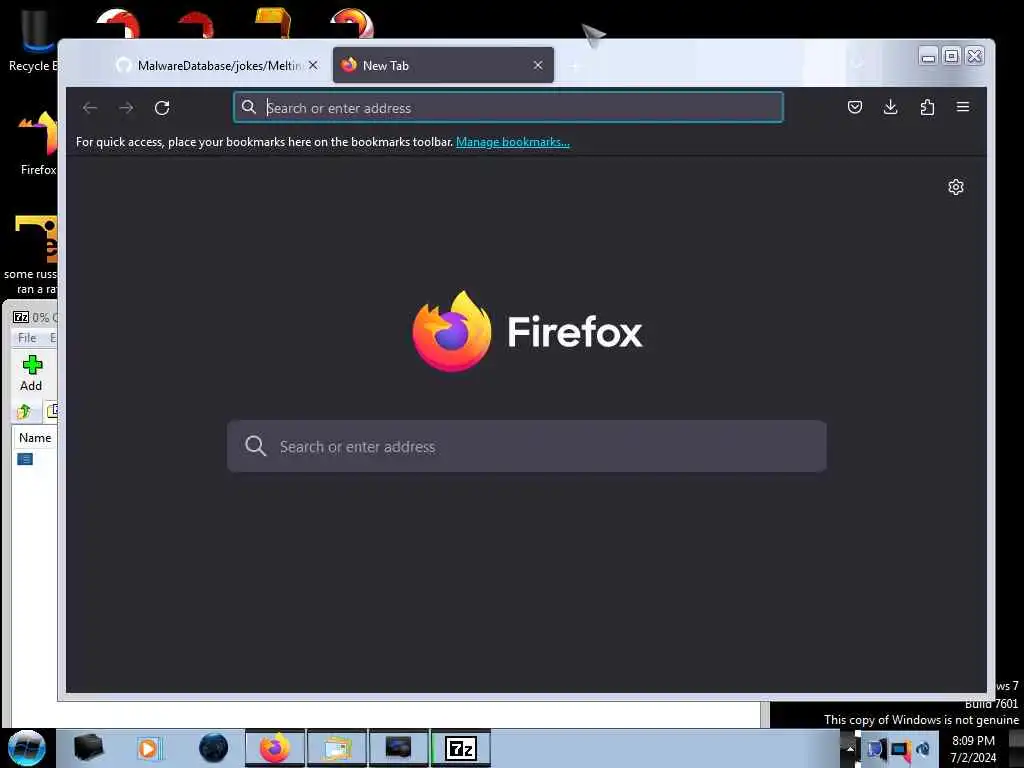Select the blue item in the 7-Zip file list
This screenshot has width=1024, height=768.
(x=25, y=459)
